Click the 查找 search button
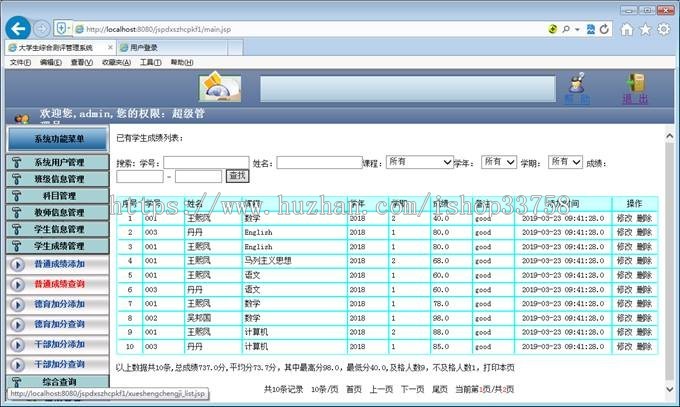This screenshot has width=680, height=407. (x=237, y=176)
